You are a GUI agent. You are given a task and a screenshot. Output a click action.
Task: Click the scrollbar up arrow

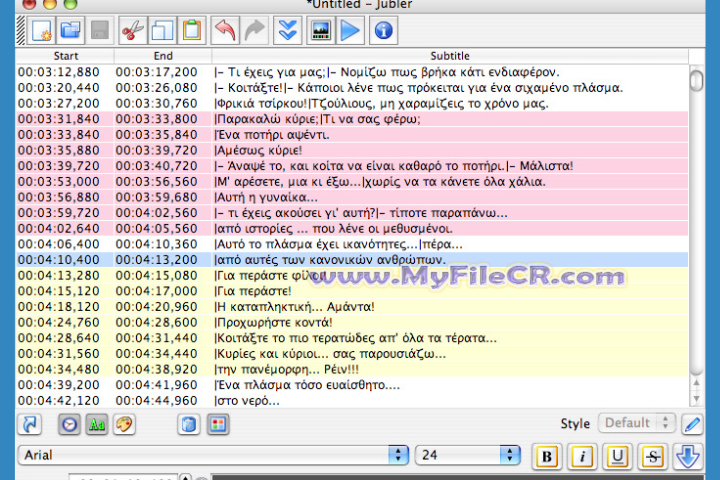click(697, 383)
